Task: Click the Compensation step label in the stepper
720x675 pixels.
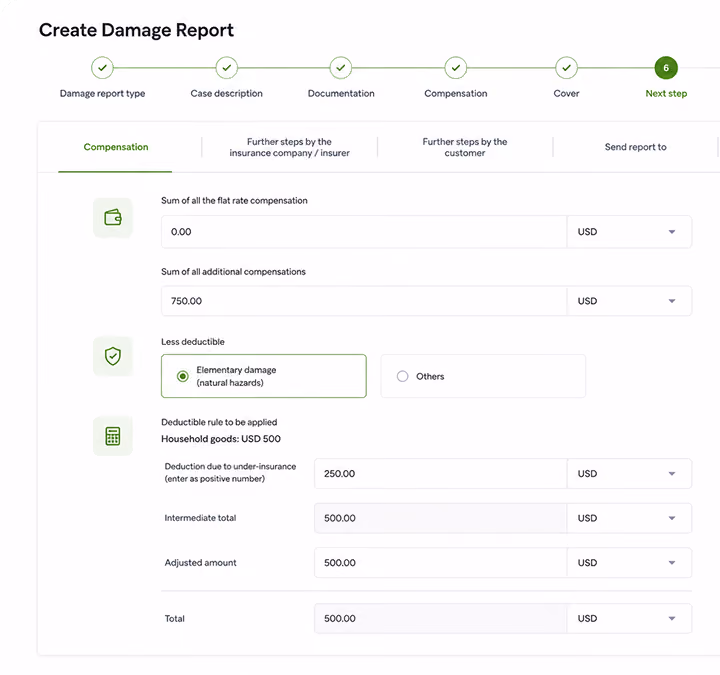Action: [456, 94]
